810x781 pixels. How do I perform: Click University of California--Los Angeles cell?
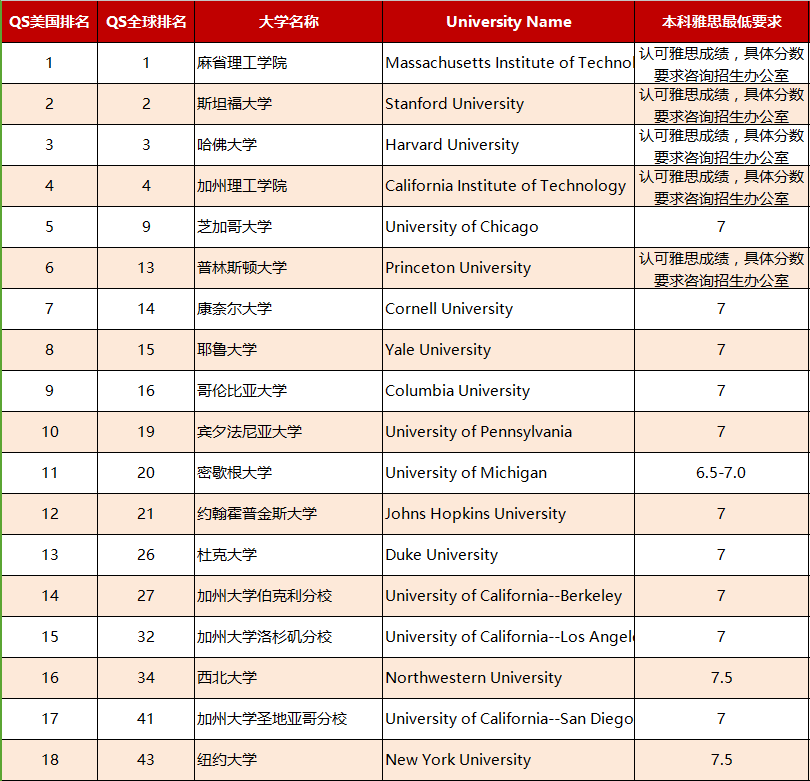click(508, 636)
